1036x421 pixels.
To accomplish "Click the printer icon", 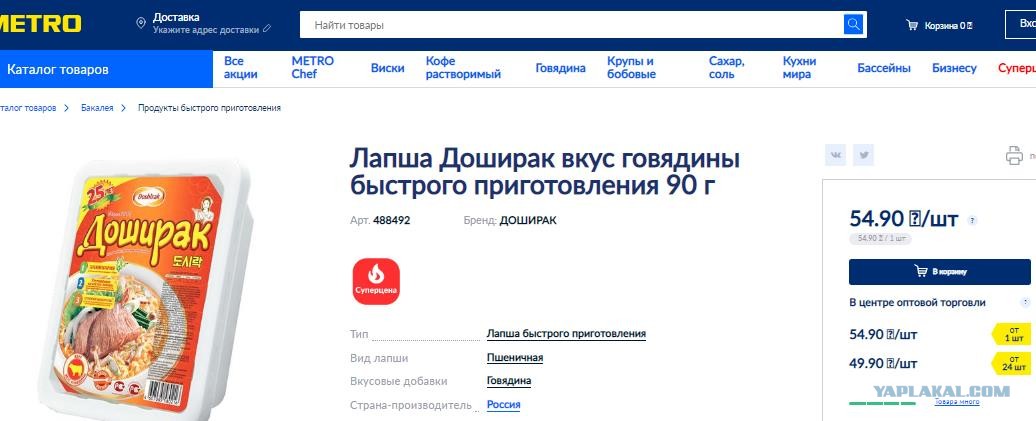I will tap(1014, 156).
